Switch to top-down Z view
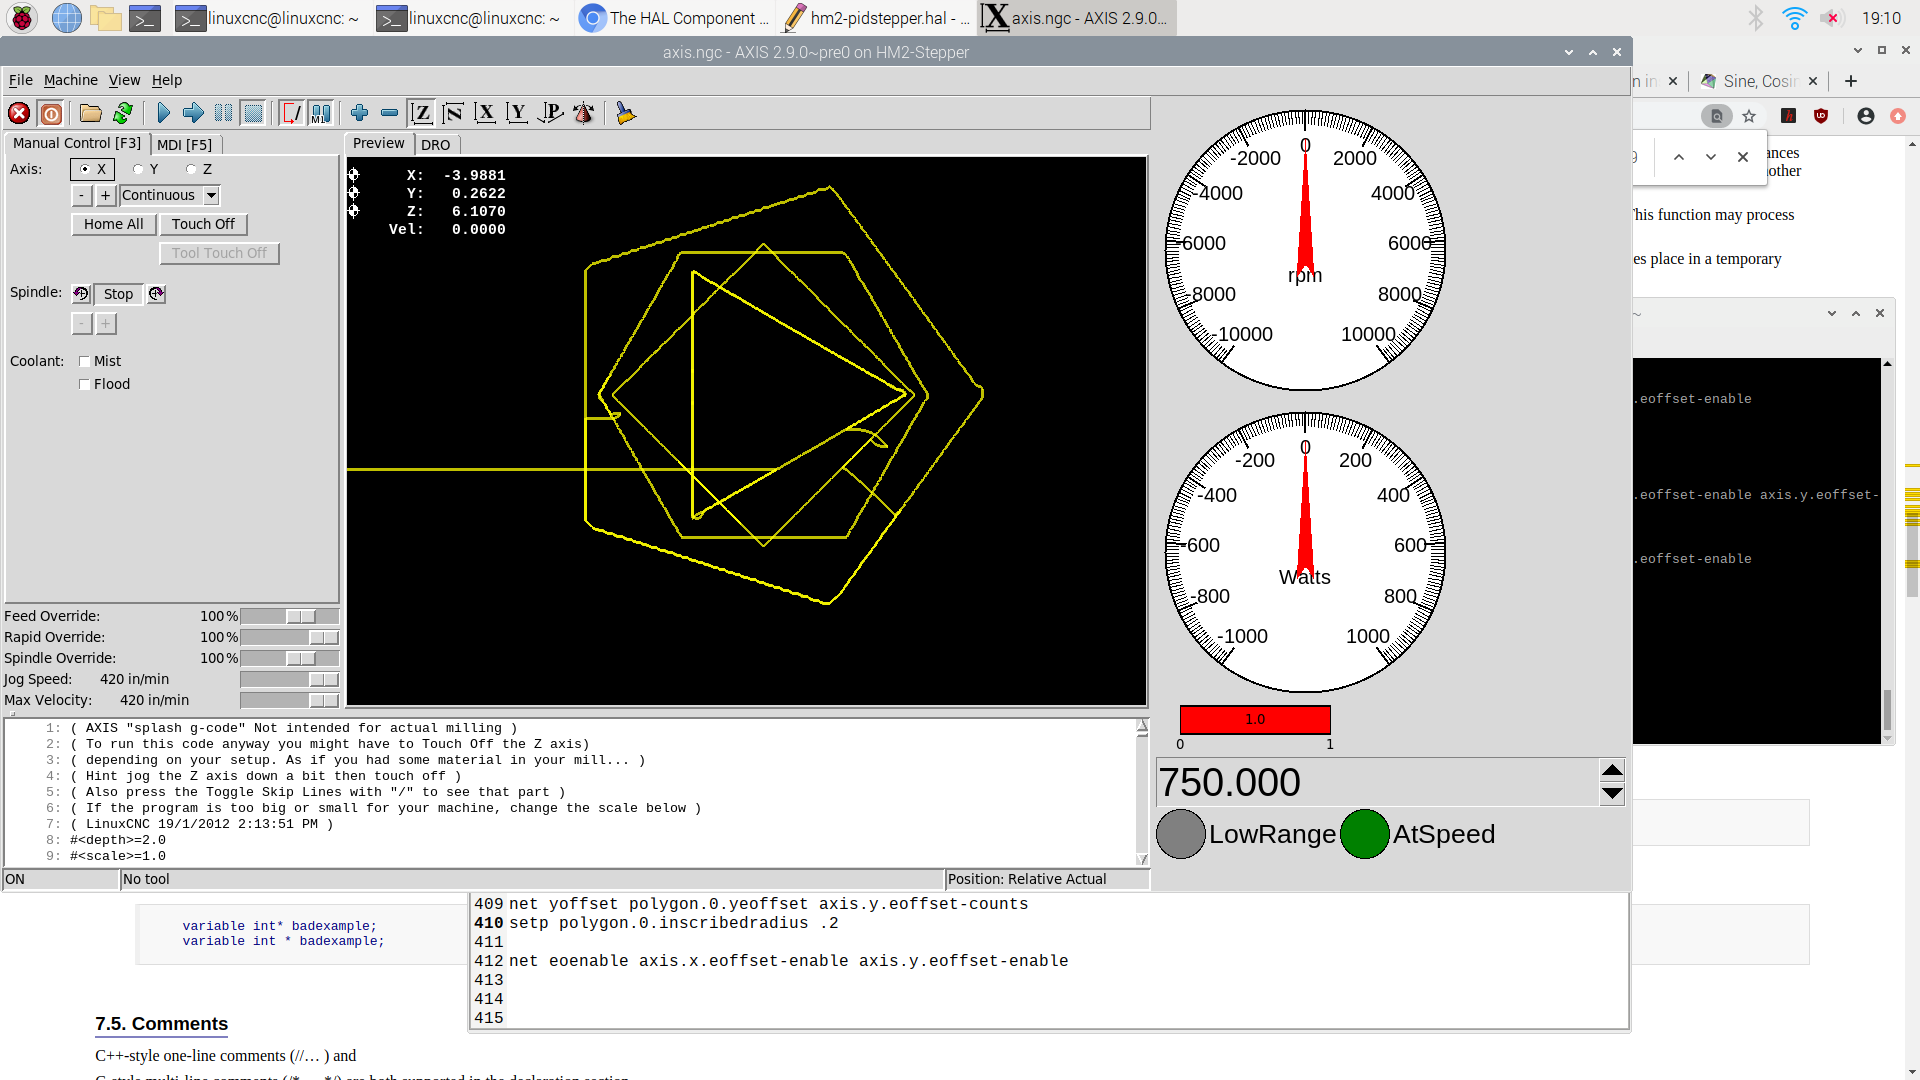1920x1080 pixels. [422, 113]
